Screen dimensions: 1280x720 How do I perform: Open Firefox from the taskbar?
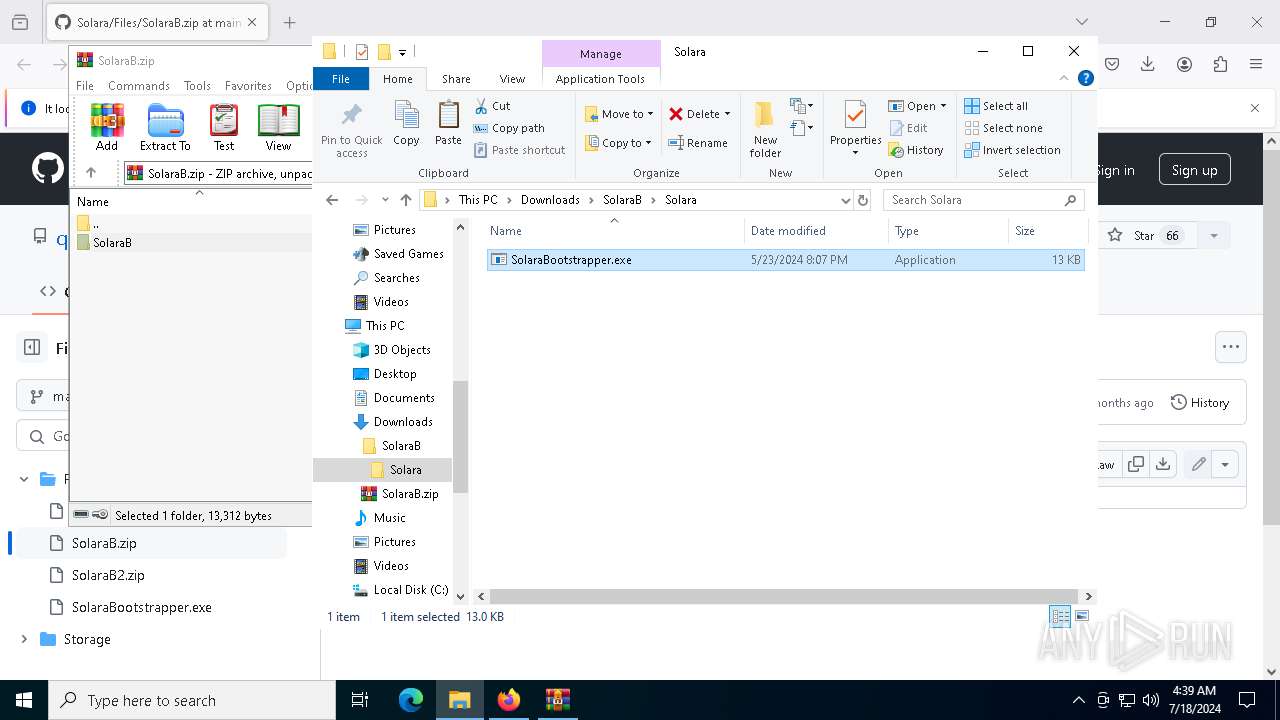pos(509,700)
